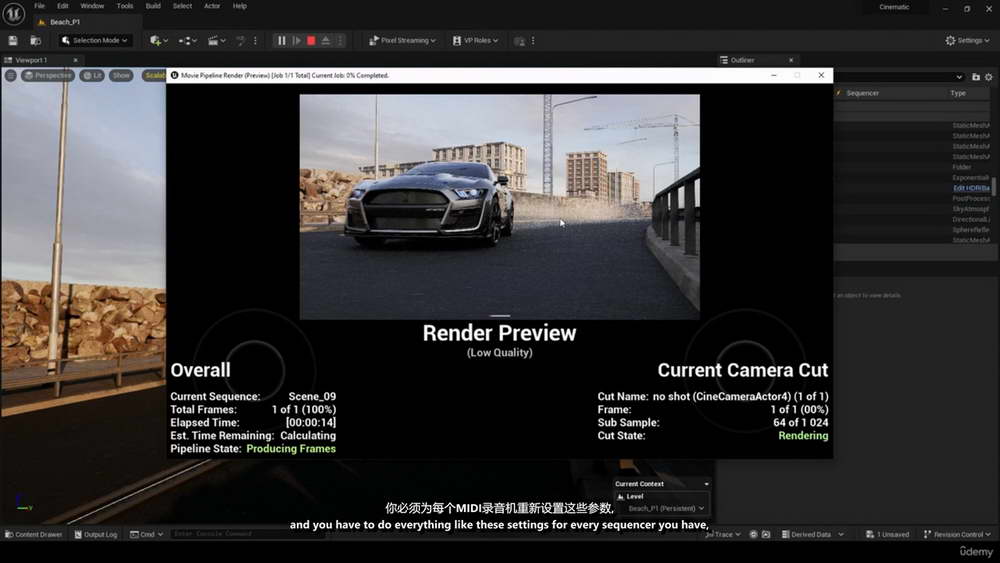This screenshot has height=563, width=1000.
Task: Open the Tools menu
Action: pyautogui.click(x=125, y=6)
